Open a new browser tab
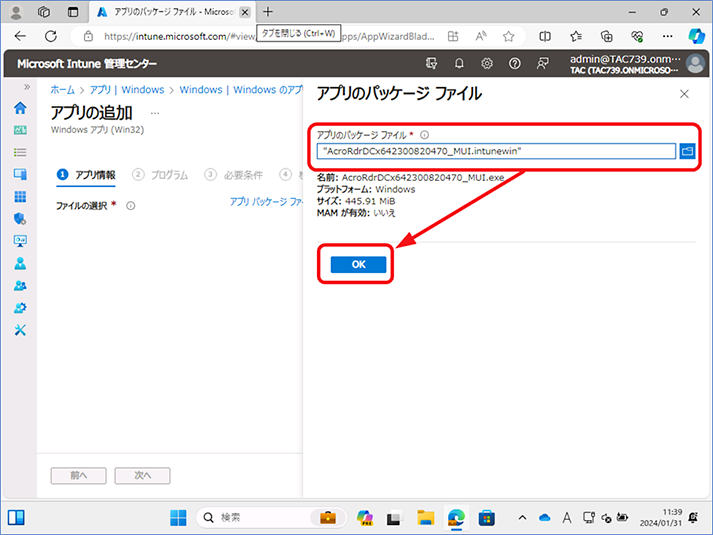The width and height of the screenshot is (713, 535). 268,12
